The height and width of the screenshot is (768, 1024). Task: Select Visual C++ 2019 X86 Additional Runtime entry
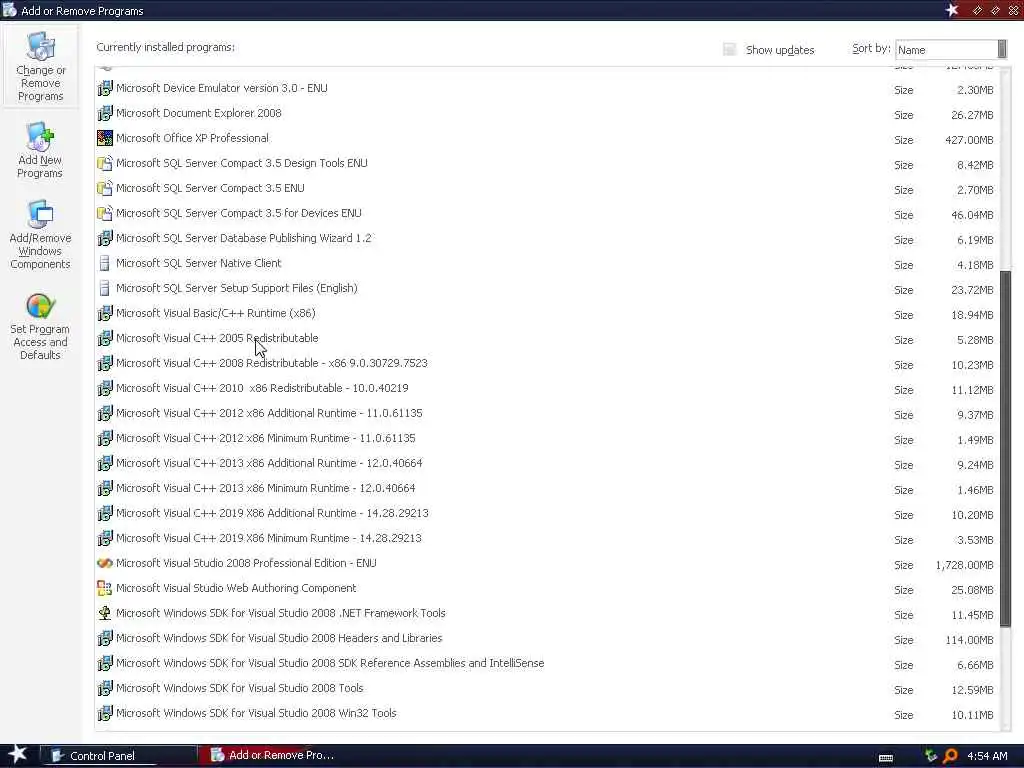click(x=547, y=513)
